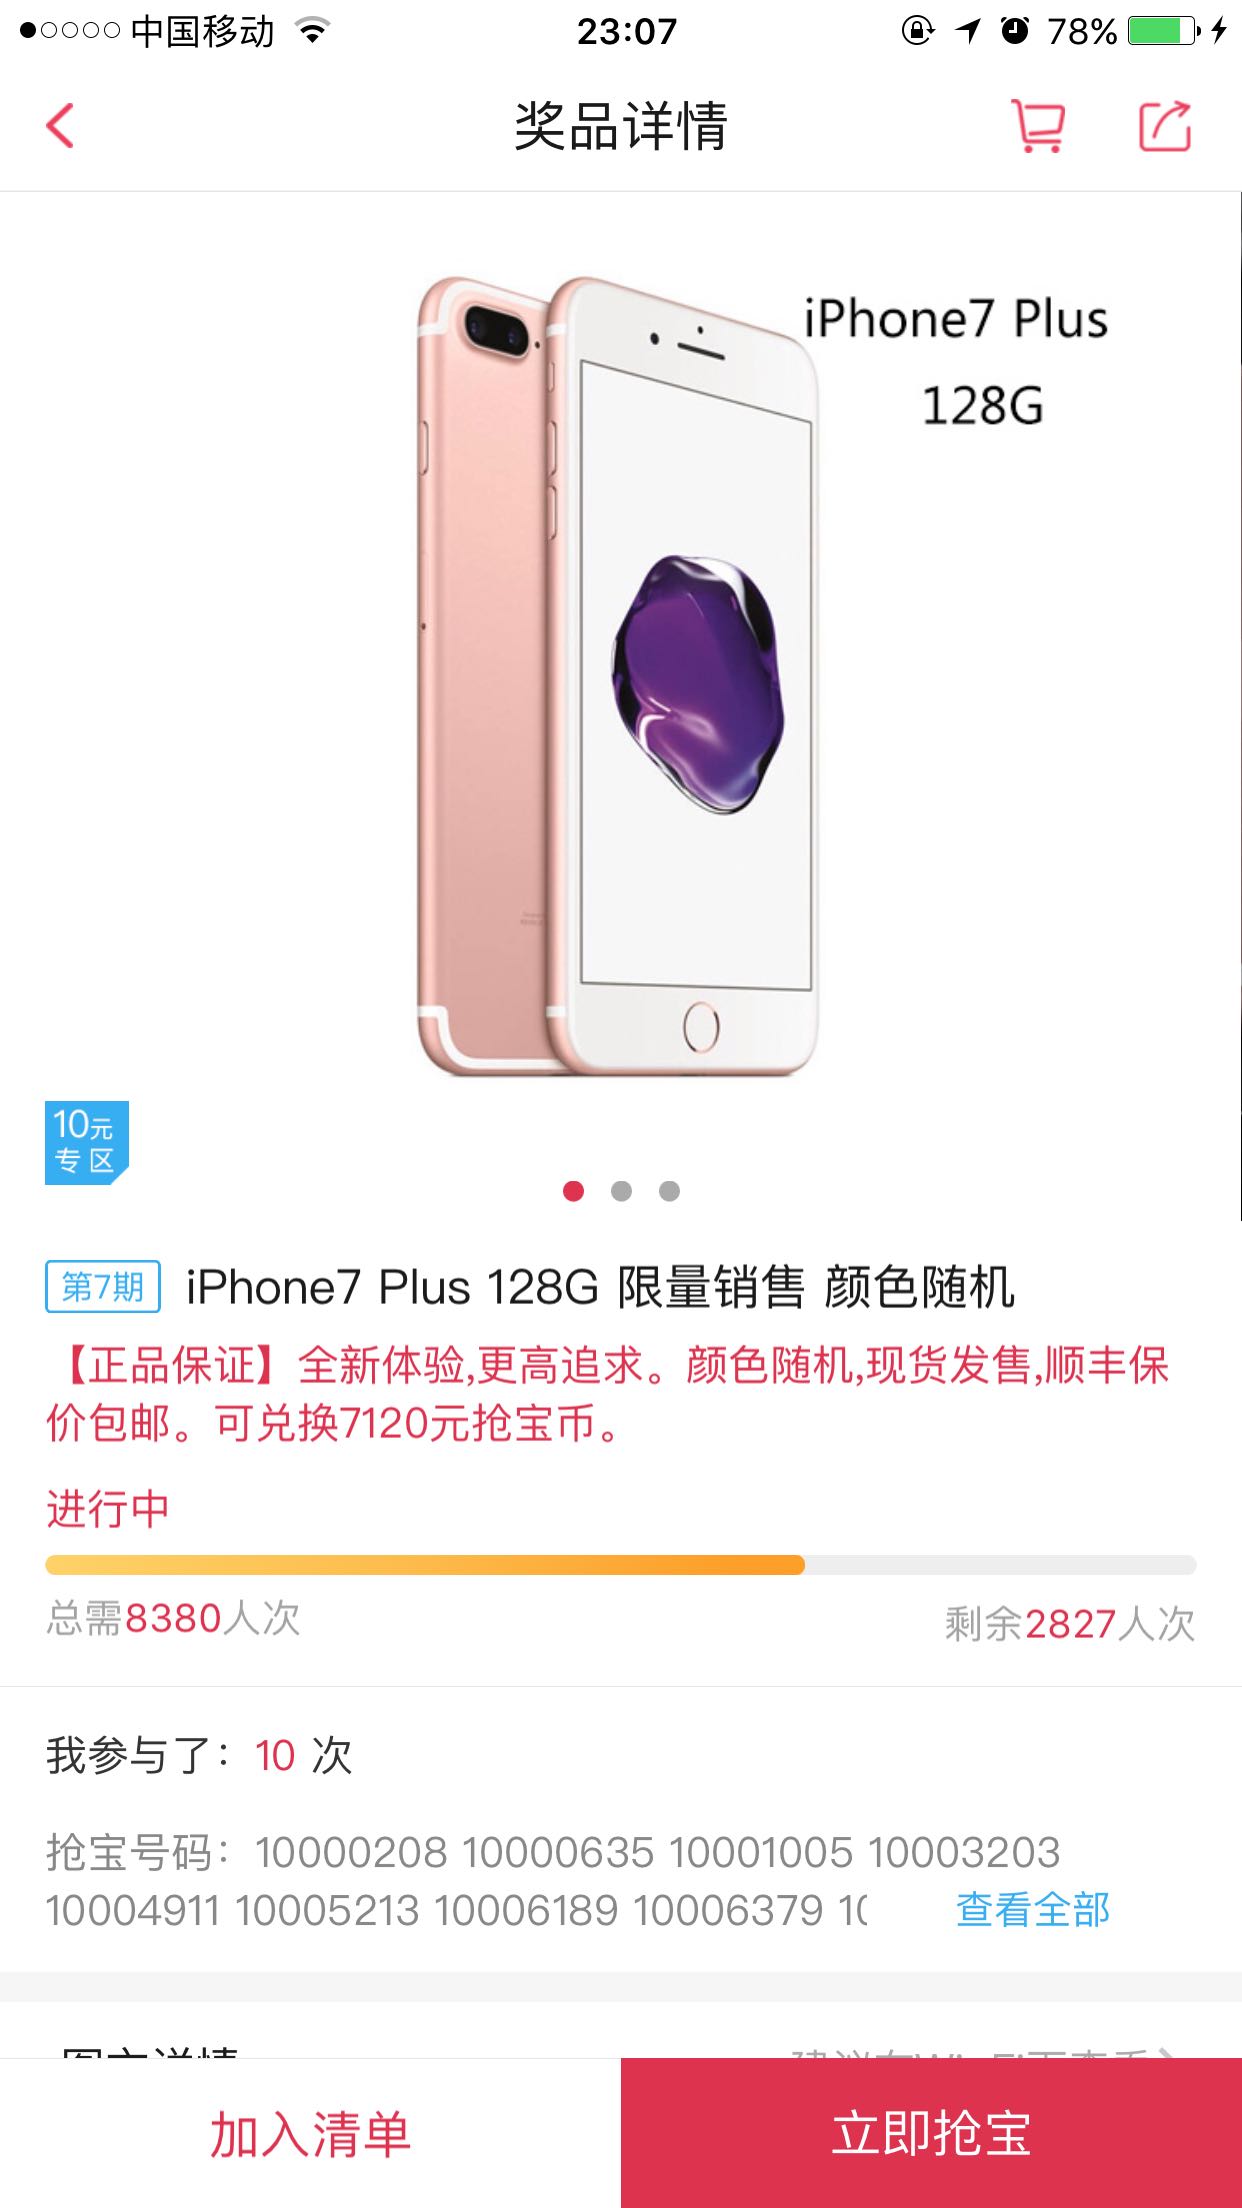Viewport: 1242px width, 2208px height.
Task: Tap the Wi-Fi status icon
Action: point(313,31)
